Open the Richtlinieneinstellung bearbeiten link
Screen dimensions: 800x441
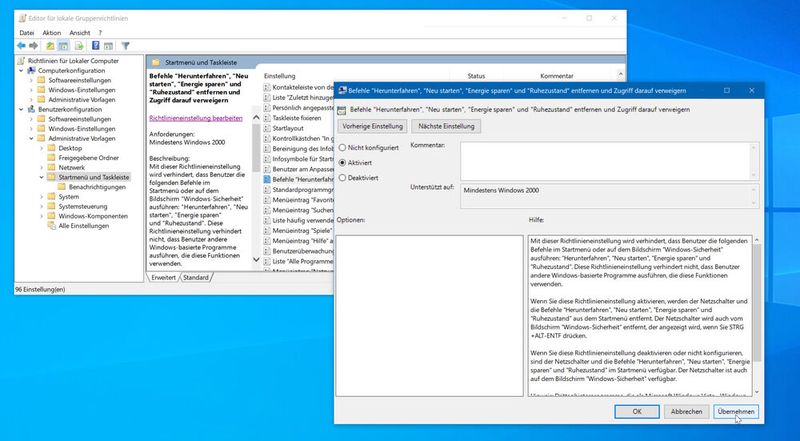(196, 118)
